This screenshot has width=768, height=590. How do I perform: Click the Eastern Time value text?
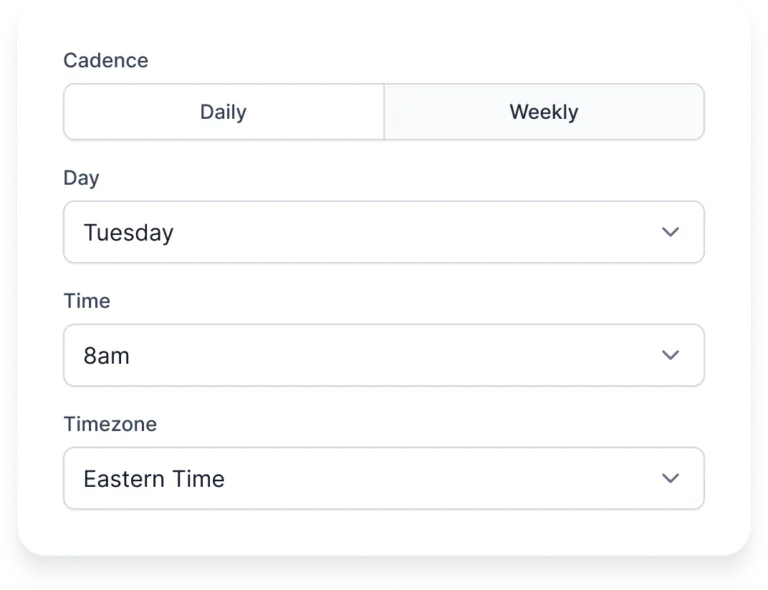pyautogui.click(x=154, y=479)
